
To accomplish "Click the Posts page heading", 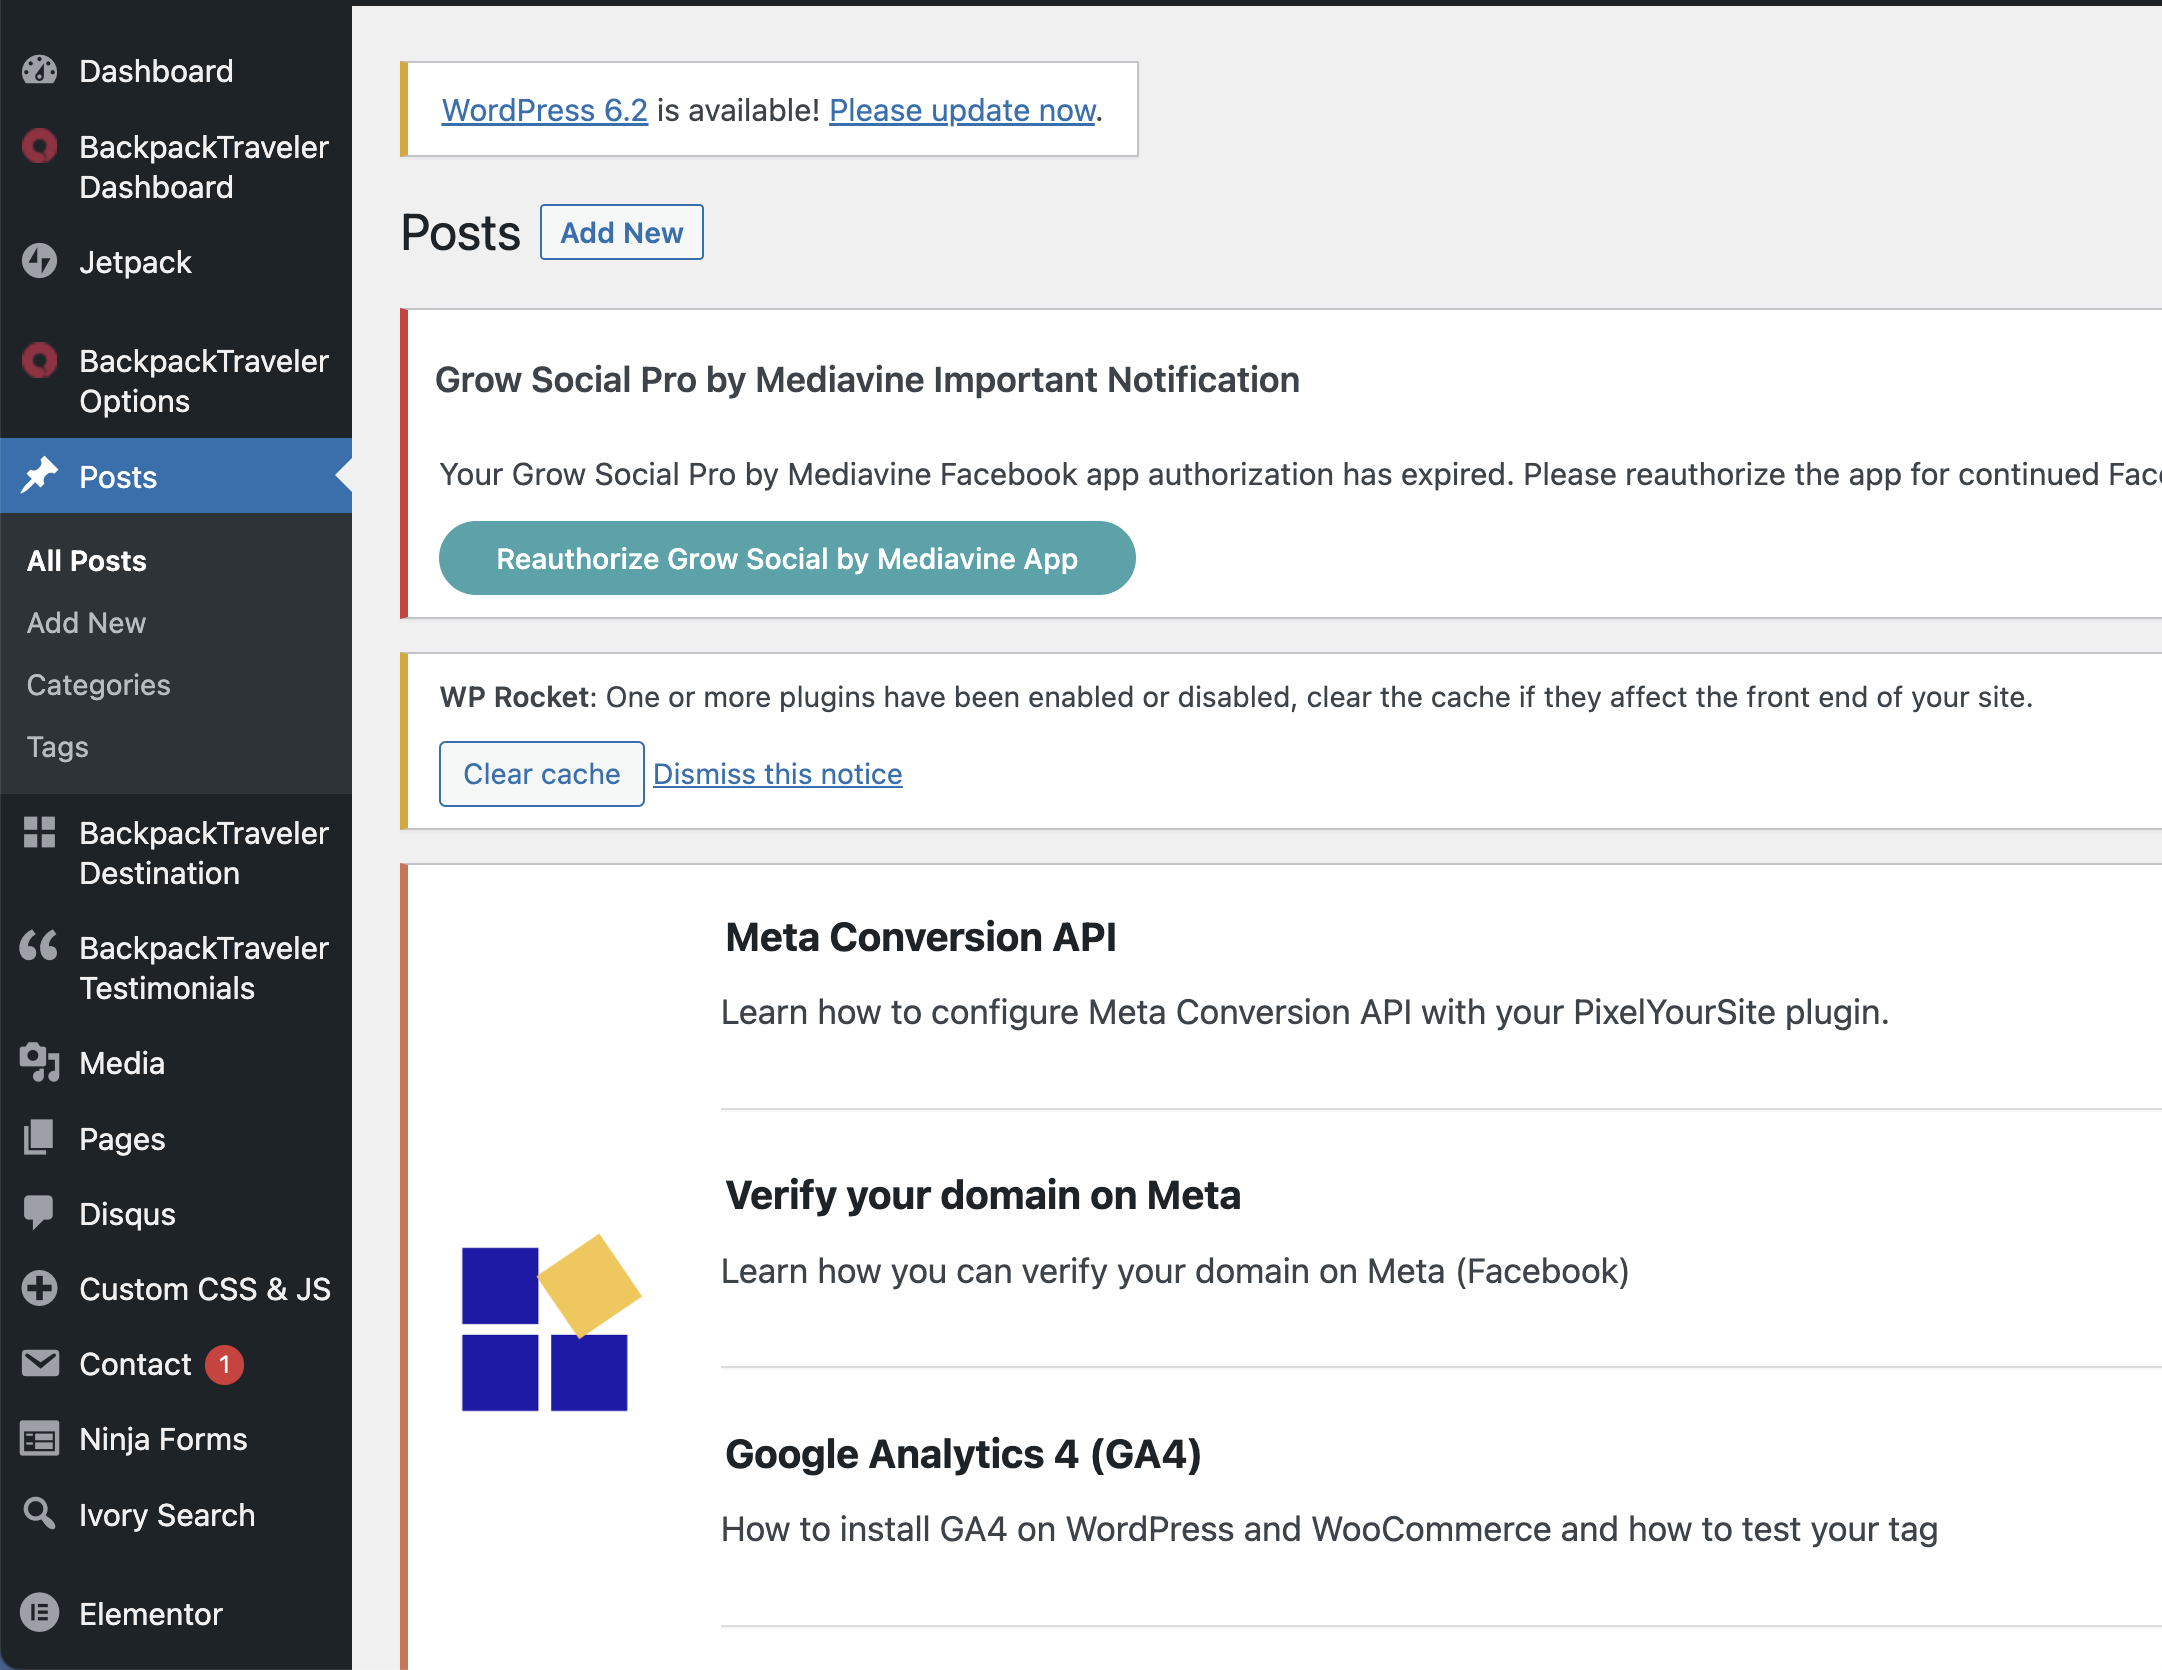I will pyautogui.click(x=461, y=233).
